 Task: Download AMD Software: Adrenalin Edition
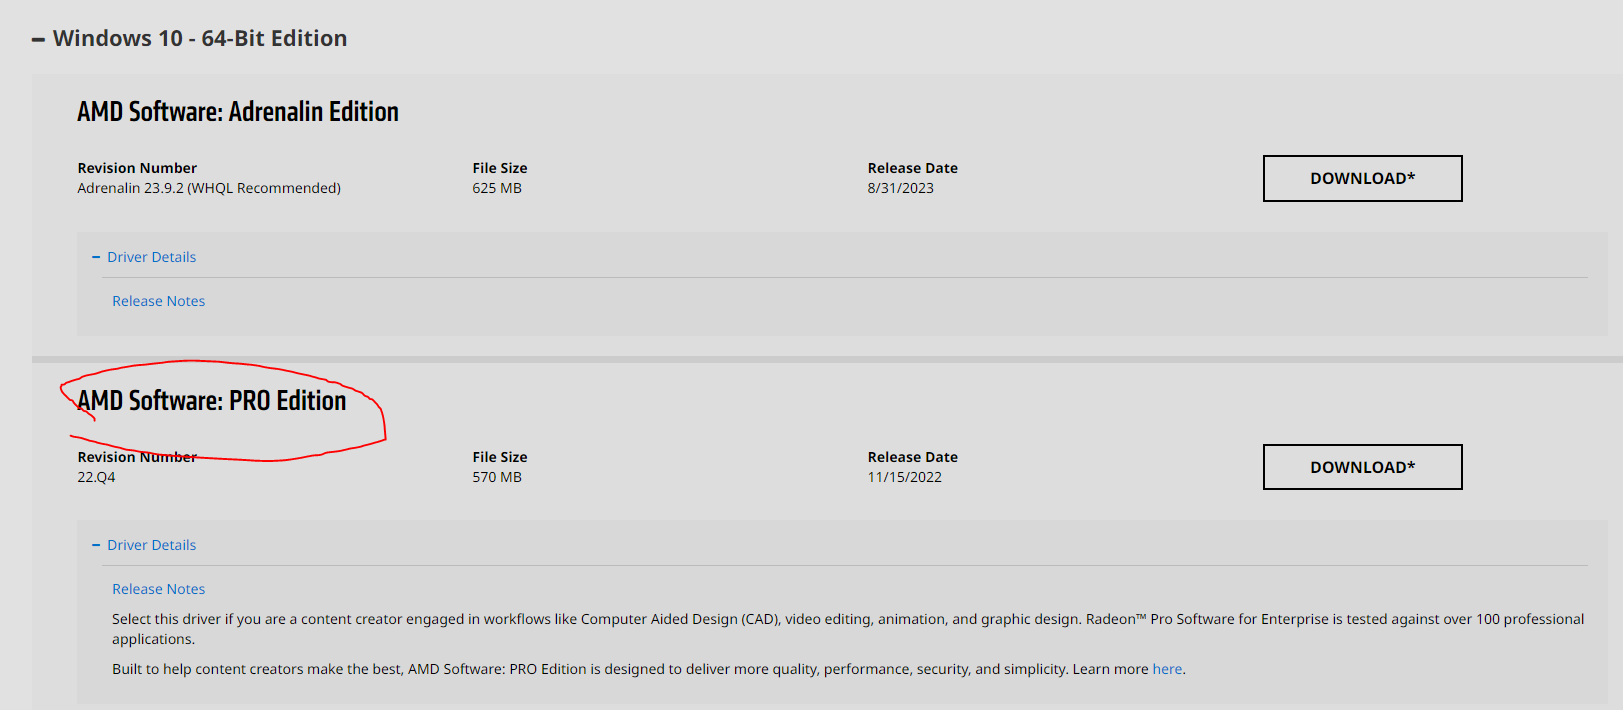(1362, 178)
